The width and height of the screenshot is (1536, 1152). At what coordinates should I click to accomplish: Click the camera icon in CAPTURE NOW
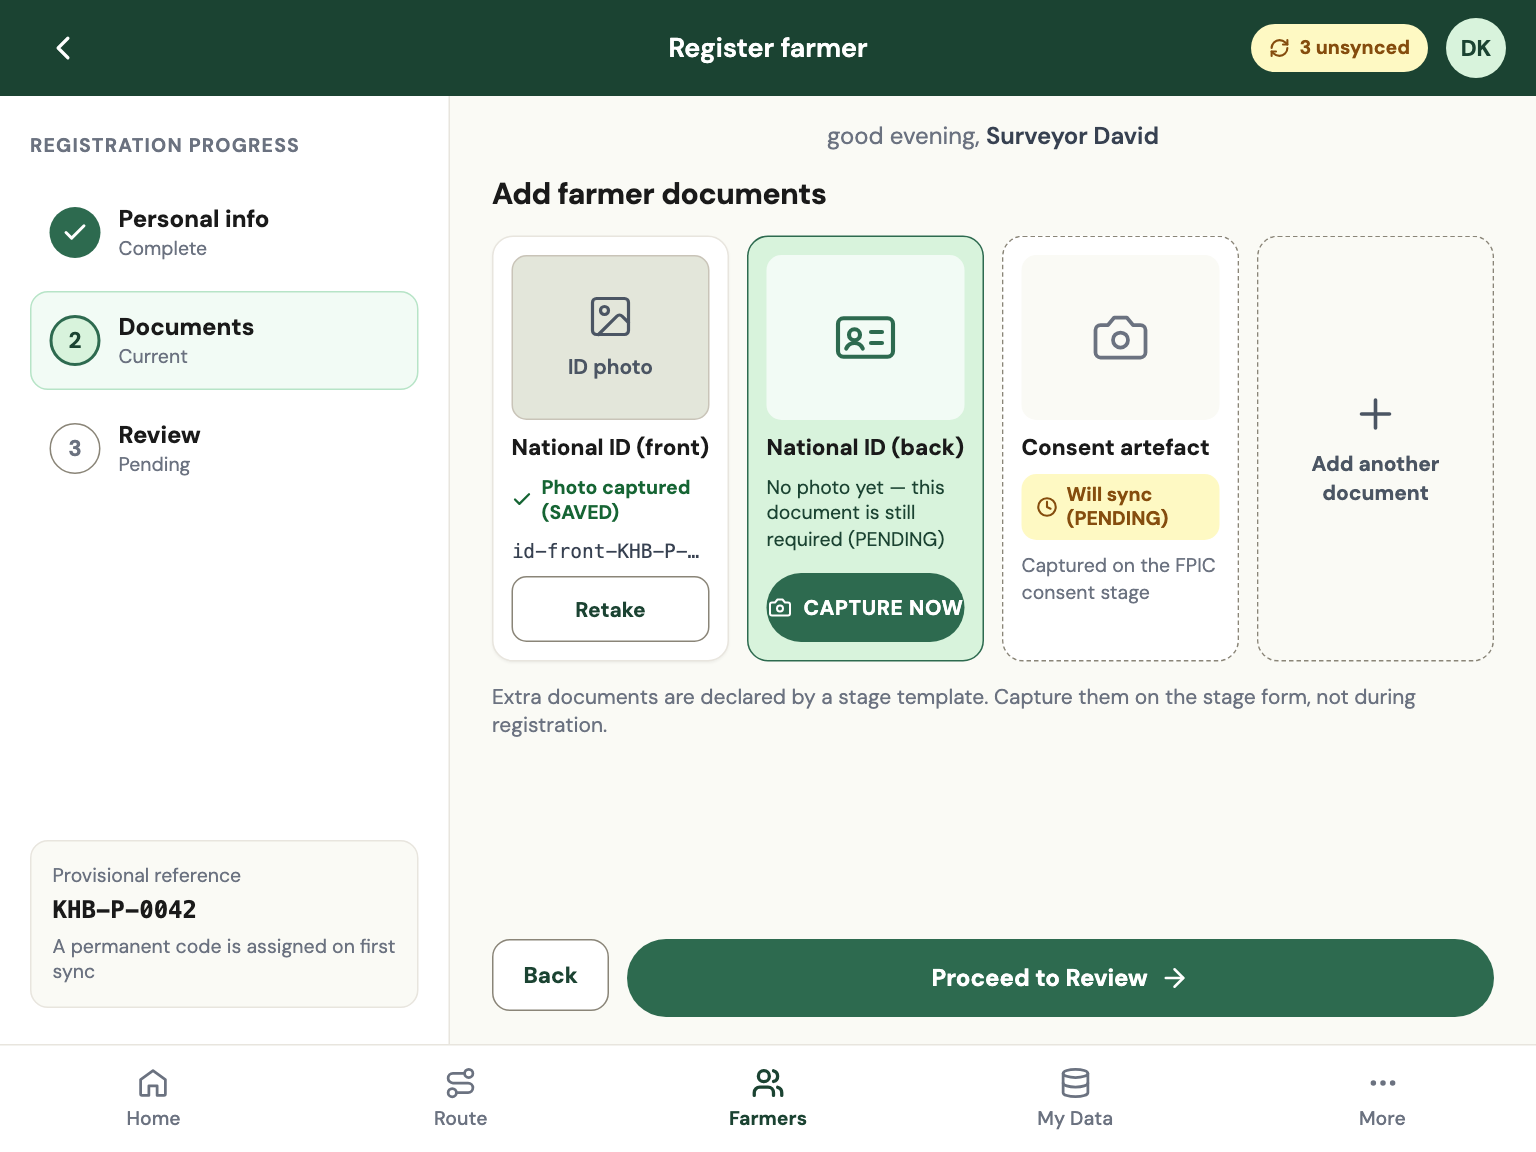point(780,608)
